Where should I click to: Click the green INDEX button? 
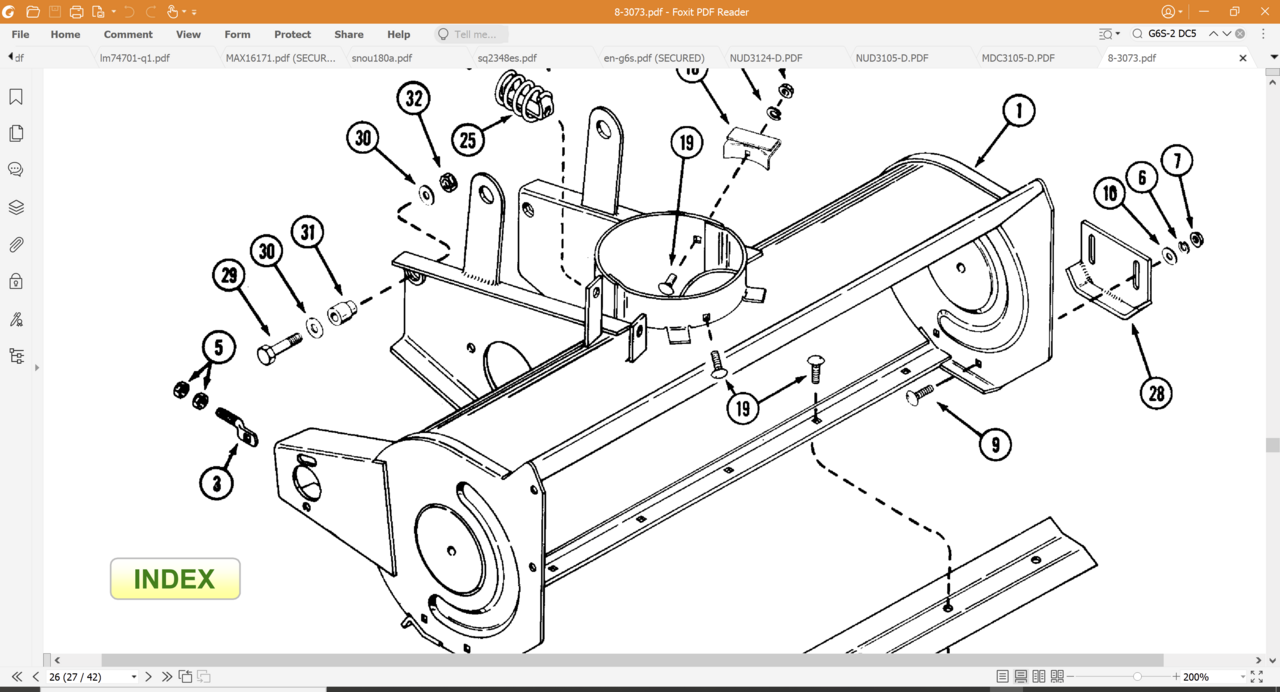[x=175, y=579]
